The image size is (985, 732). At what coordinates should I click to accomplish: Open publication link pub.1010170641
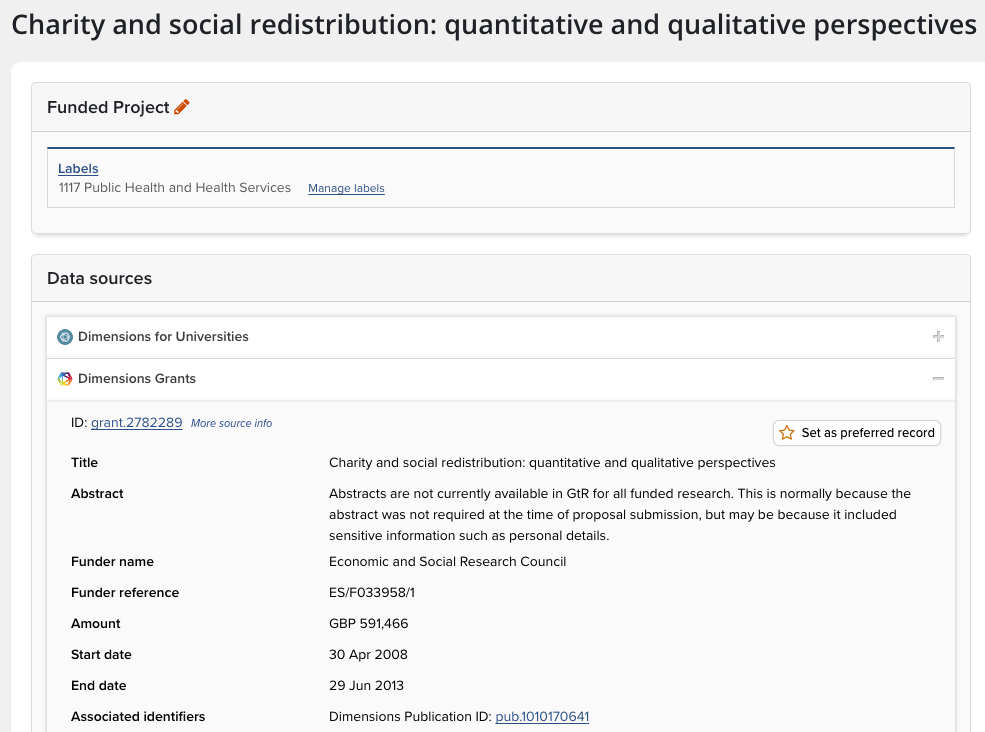tap(542, 717)
